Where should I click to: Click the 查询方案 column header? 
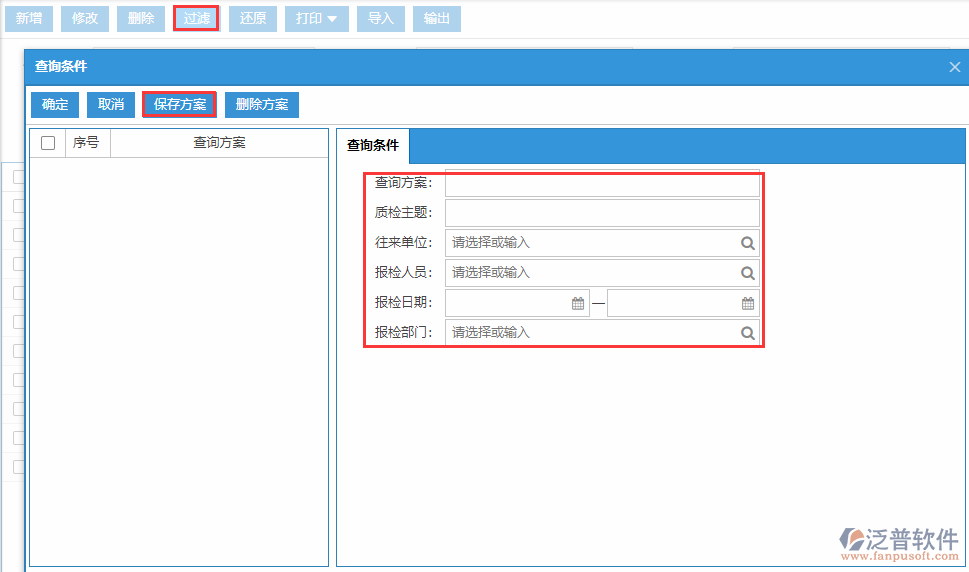click(x=219, y=143)
